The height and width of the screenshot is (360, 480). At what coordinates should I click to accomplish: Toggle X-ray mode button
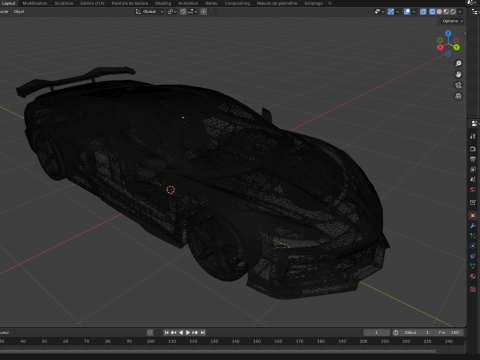[x=423, y=12]
